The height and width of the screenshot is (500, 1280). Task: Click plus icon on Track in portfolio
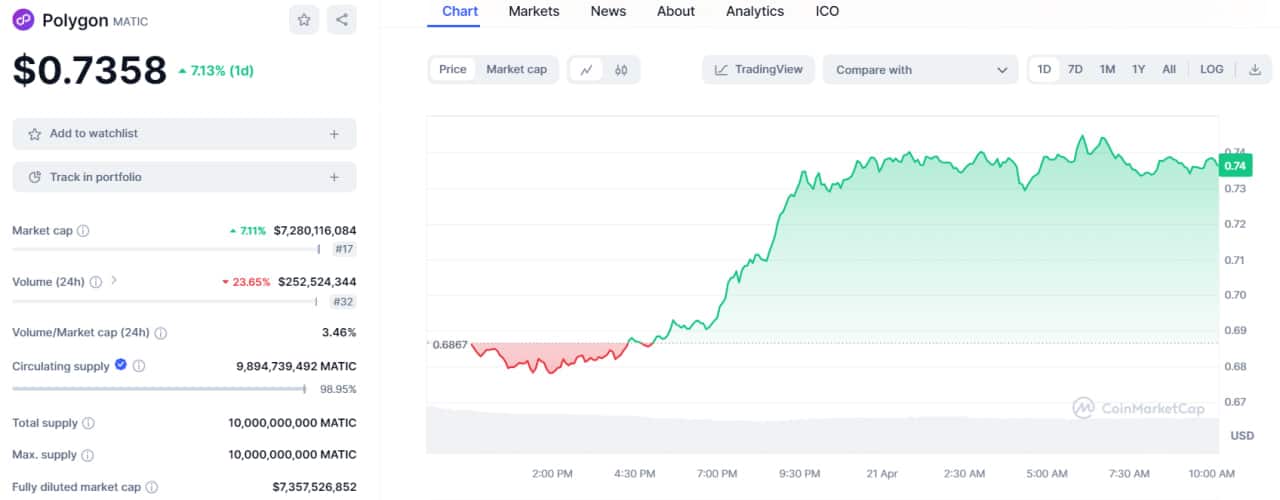tap(334, 177)
